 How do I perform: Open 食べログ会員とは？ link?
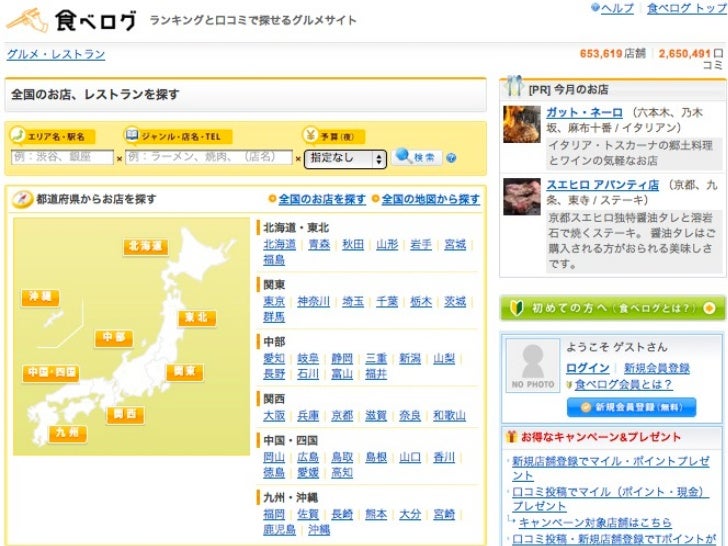tap(623, 384)
